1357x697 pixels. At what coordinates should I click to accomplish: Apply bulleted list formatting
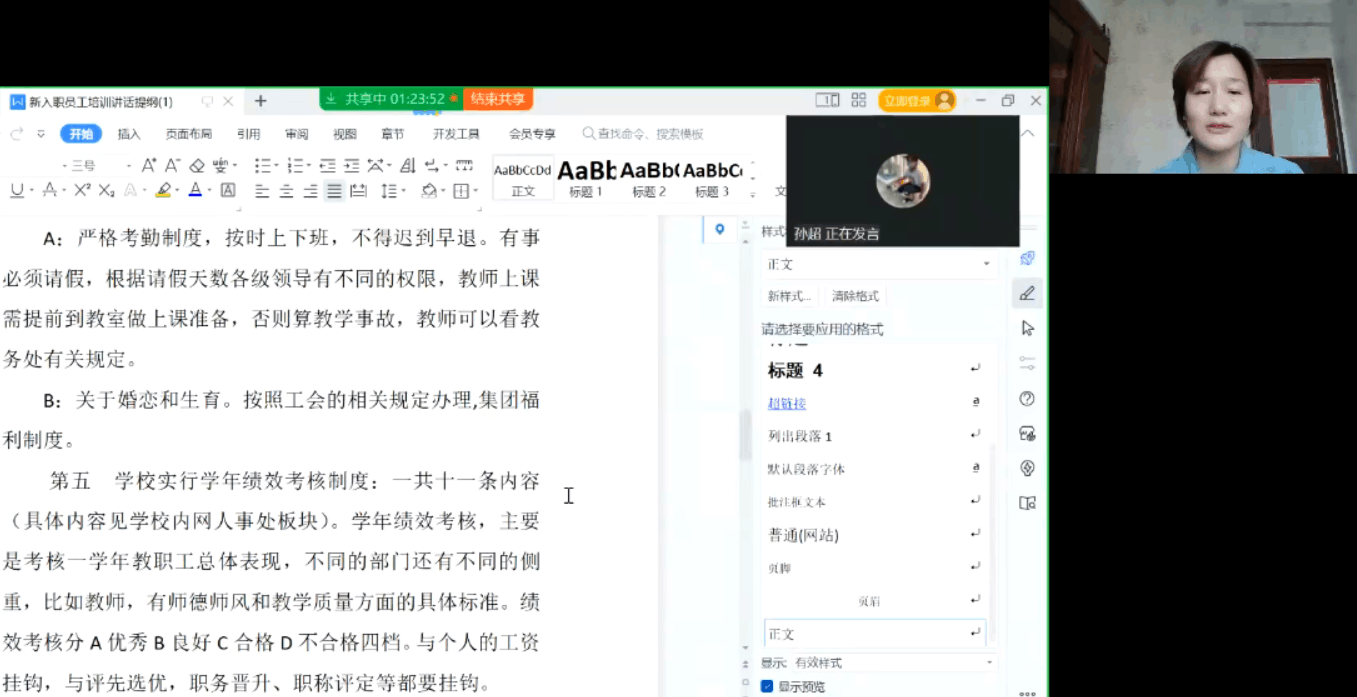pyautogui.click(x=262, y=165)
